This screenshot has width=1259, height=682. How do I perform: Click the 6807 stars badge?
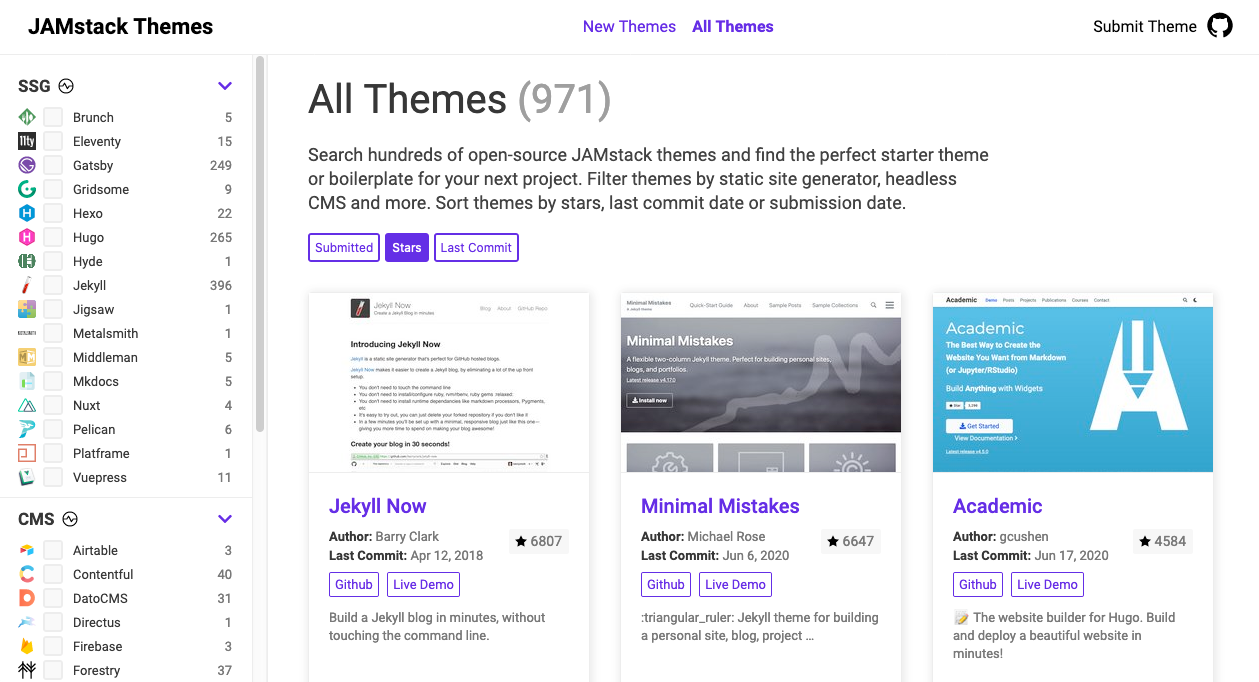tap(539, 541)
